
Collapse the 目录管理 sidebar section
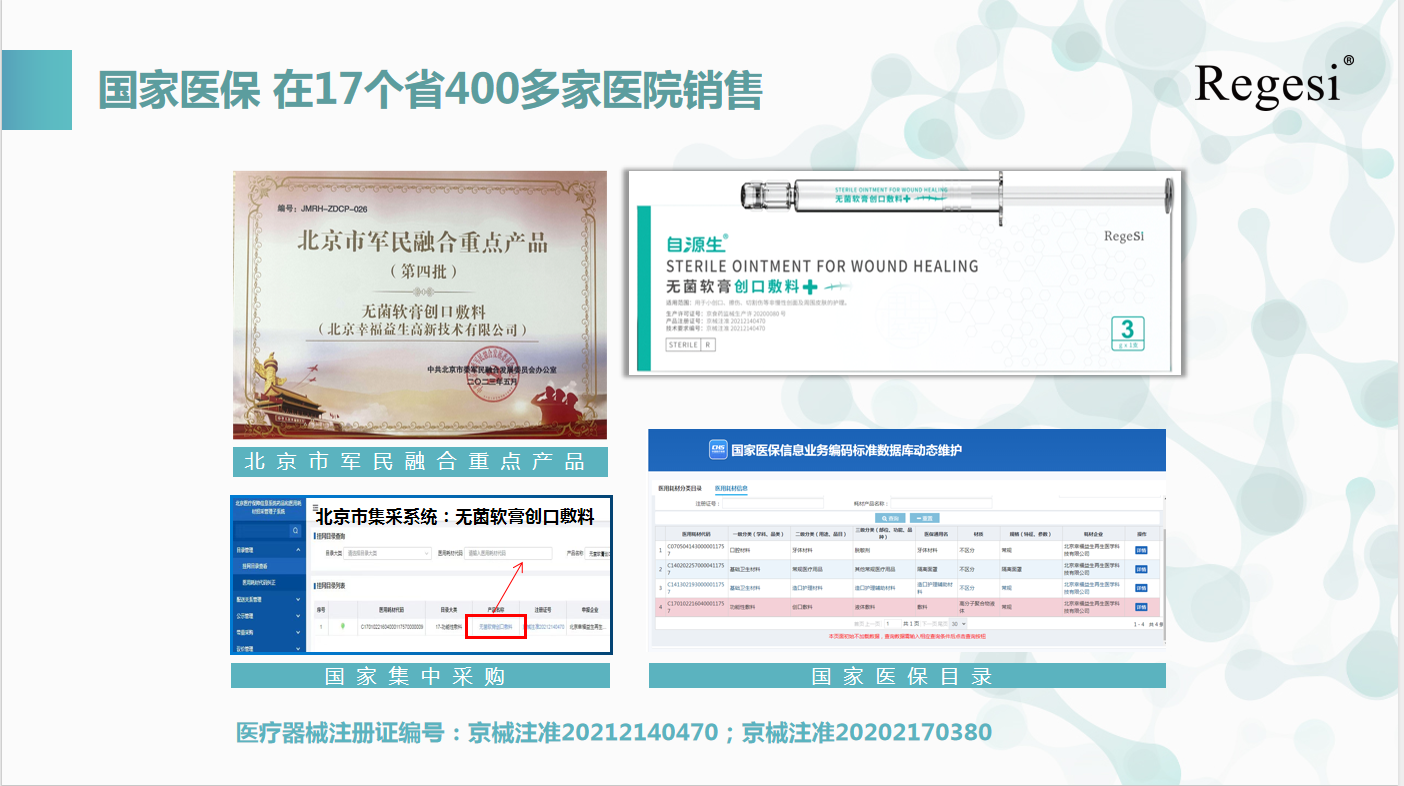[x=297, y=550]
